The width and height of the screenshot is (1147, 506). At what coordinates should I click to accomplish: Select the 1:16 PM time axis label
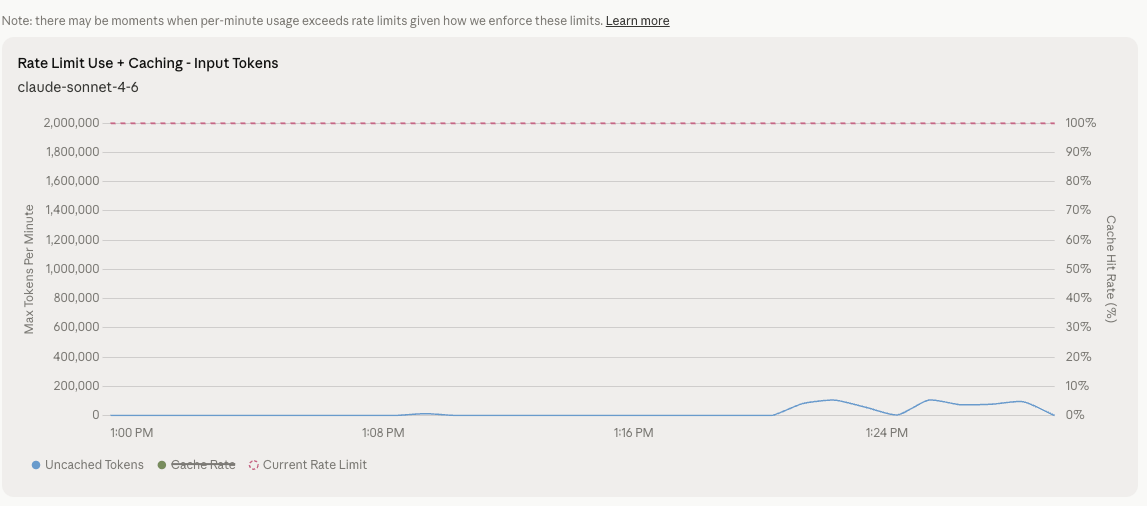pos(633,433)
